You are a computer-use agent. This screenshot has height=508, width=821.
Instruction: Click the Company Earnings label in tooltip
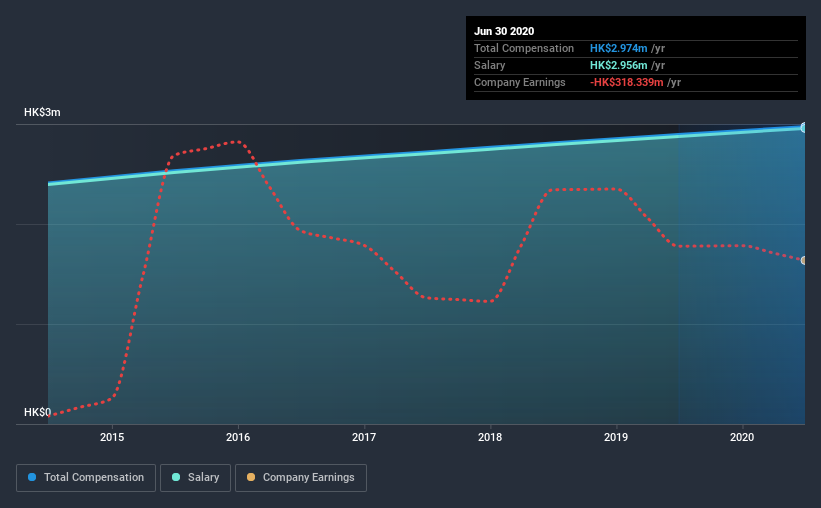[519, 82]
